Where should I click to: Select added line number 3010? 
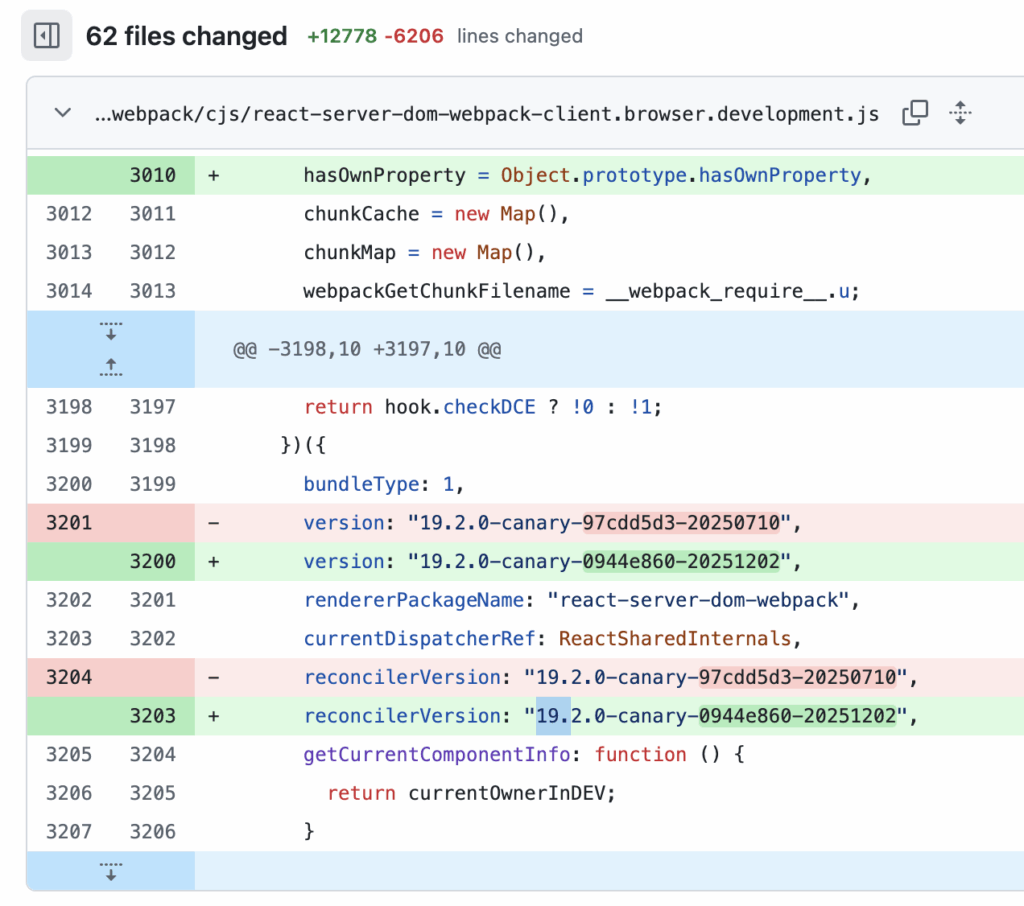[x=152, y=176]
